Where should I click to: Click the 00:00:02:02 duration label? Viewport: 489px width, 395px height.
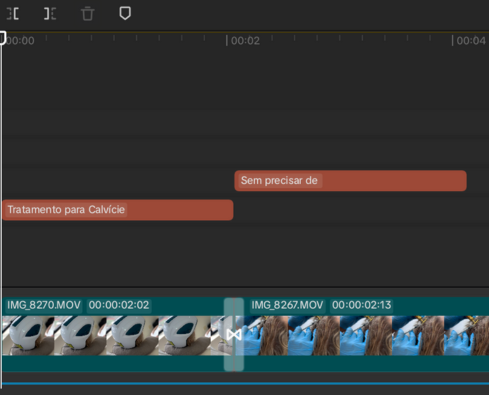point(119,305)
